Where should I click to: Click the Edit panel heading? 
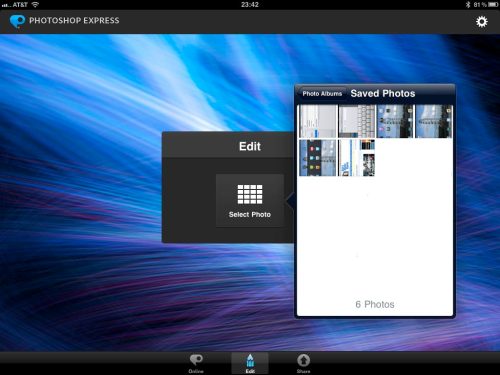(250, 146)
